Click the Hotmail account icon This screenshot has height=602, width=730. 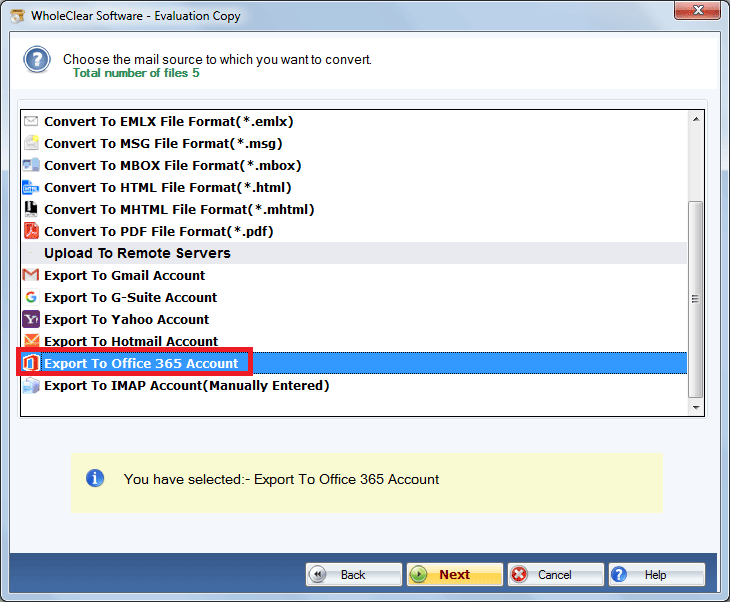pos(31,341)
